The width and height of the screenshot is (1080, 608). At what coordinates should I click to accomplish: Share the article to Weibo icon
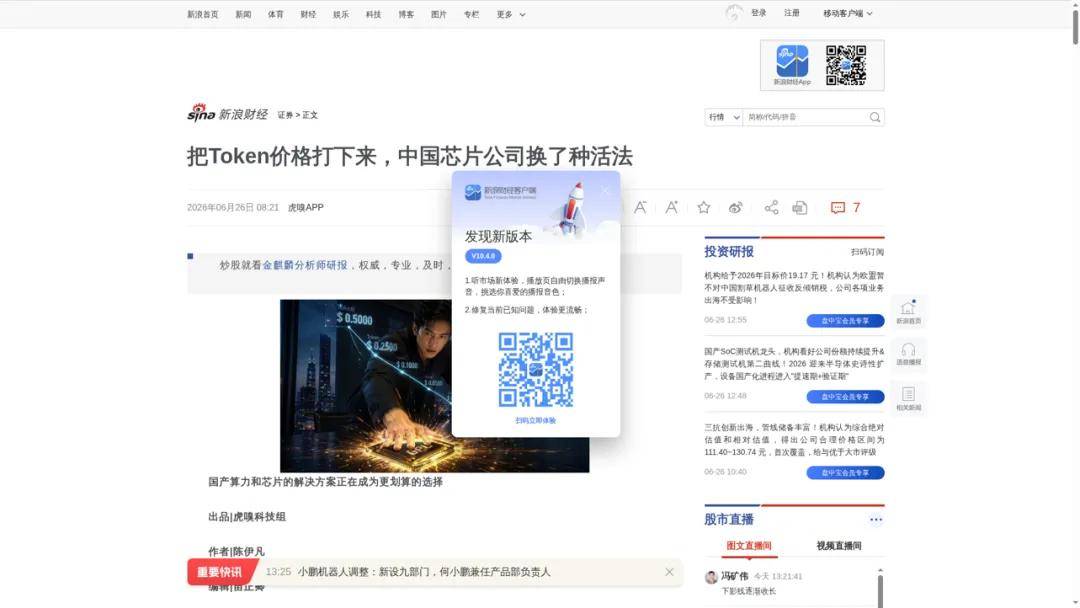coord(736,207)
